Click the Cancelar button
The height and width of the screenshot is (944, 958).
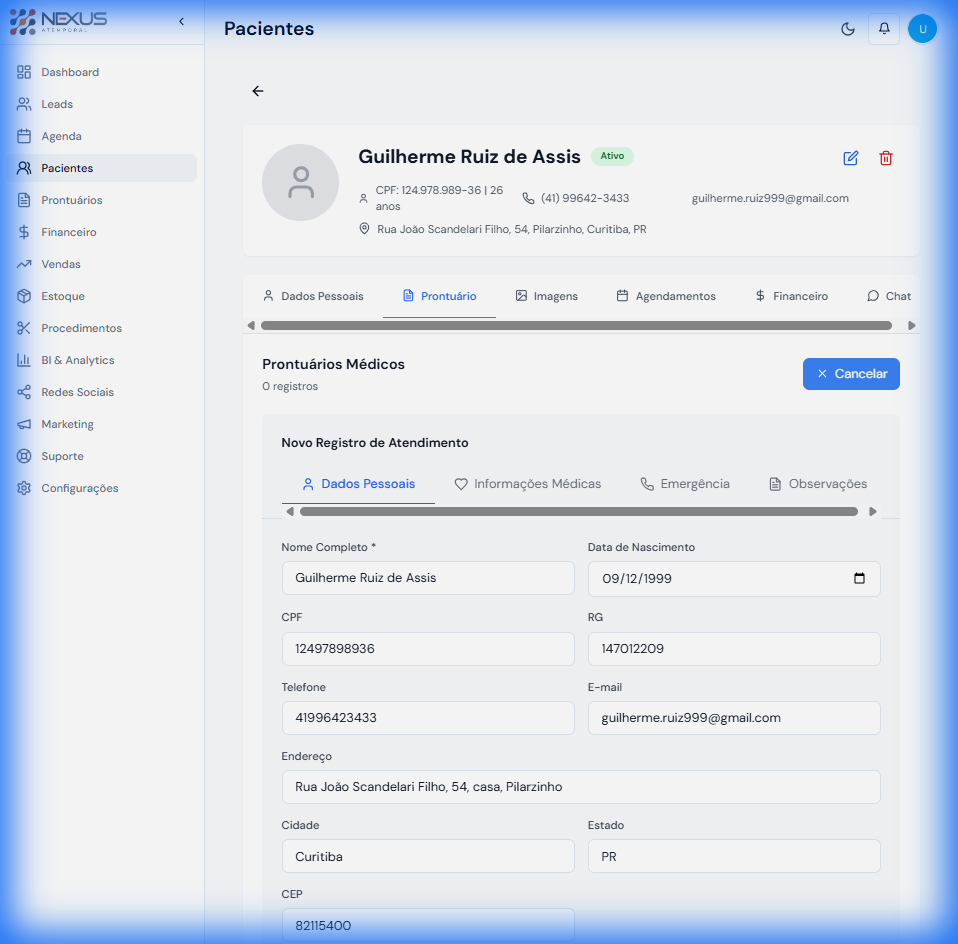(x=851, y=373)
